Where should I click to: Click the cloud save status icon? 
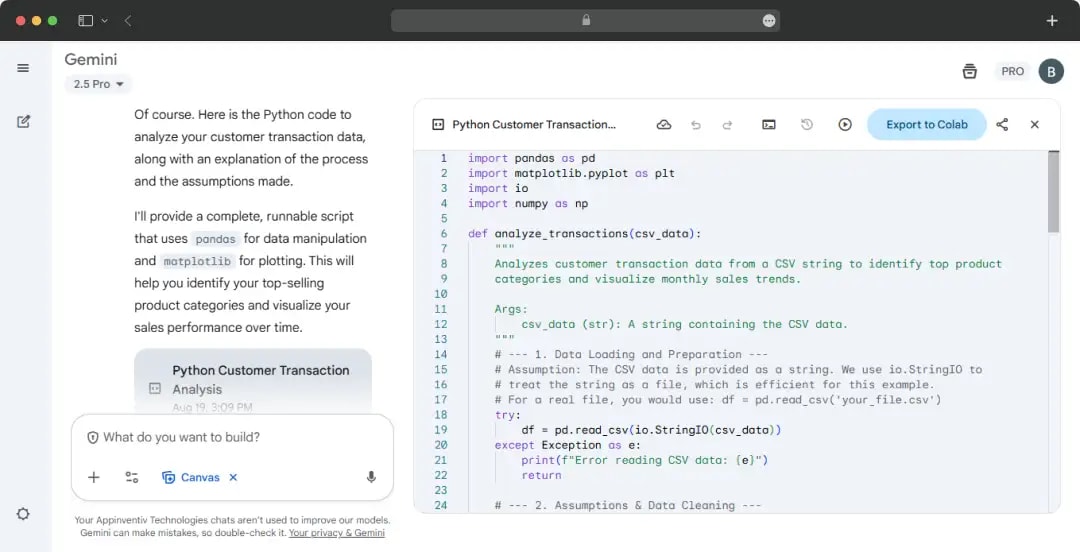tap(663, 125)
